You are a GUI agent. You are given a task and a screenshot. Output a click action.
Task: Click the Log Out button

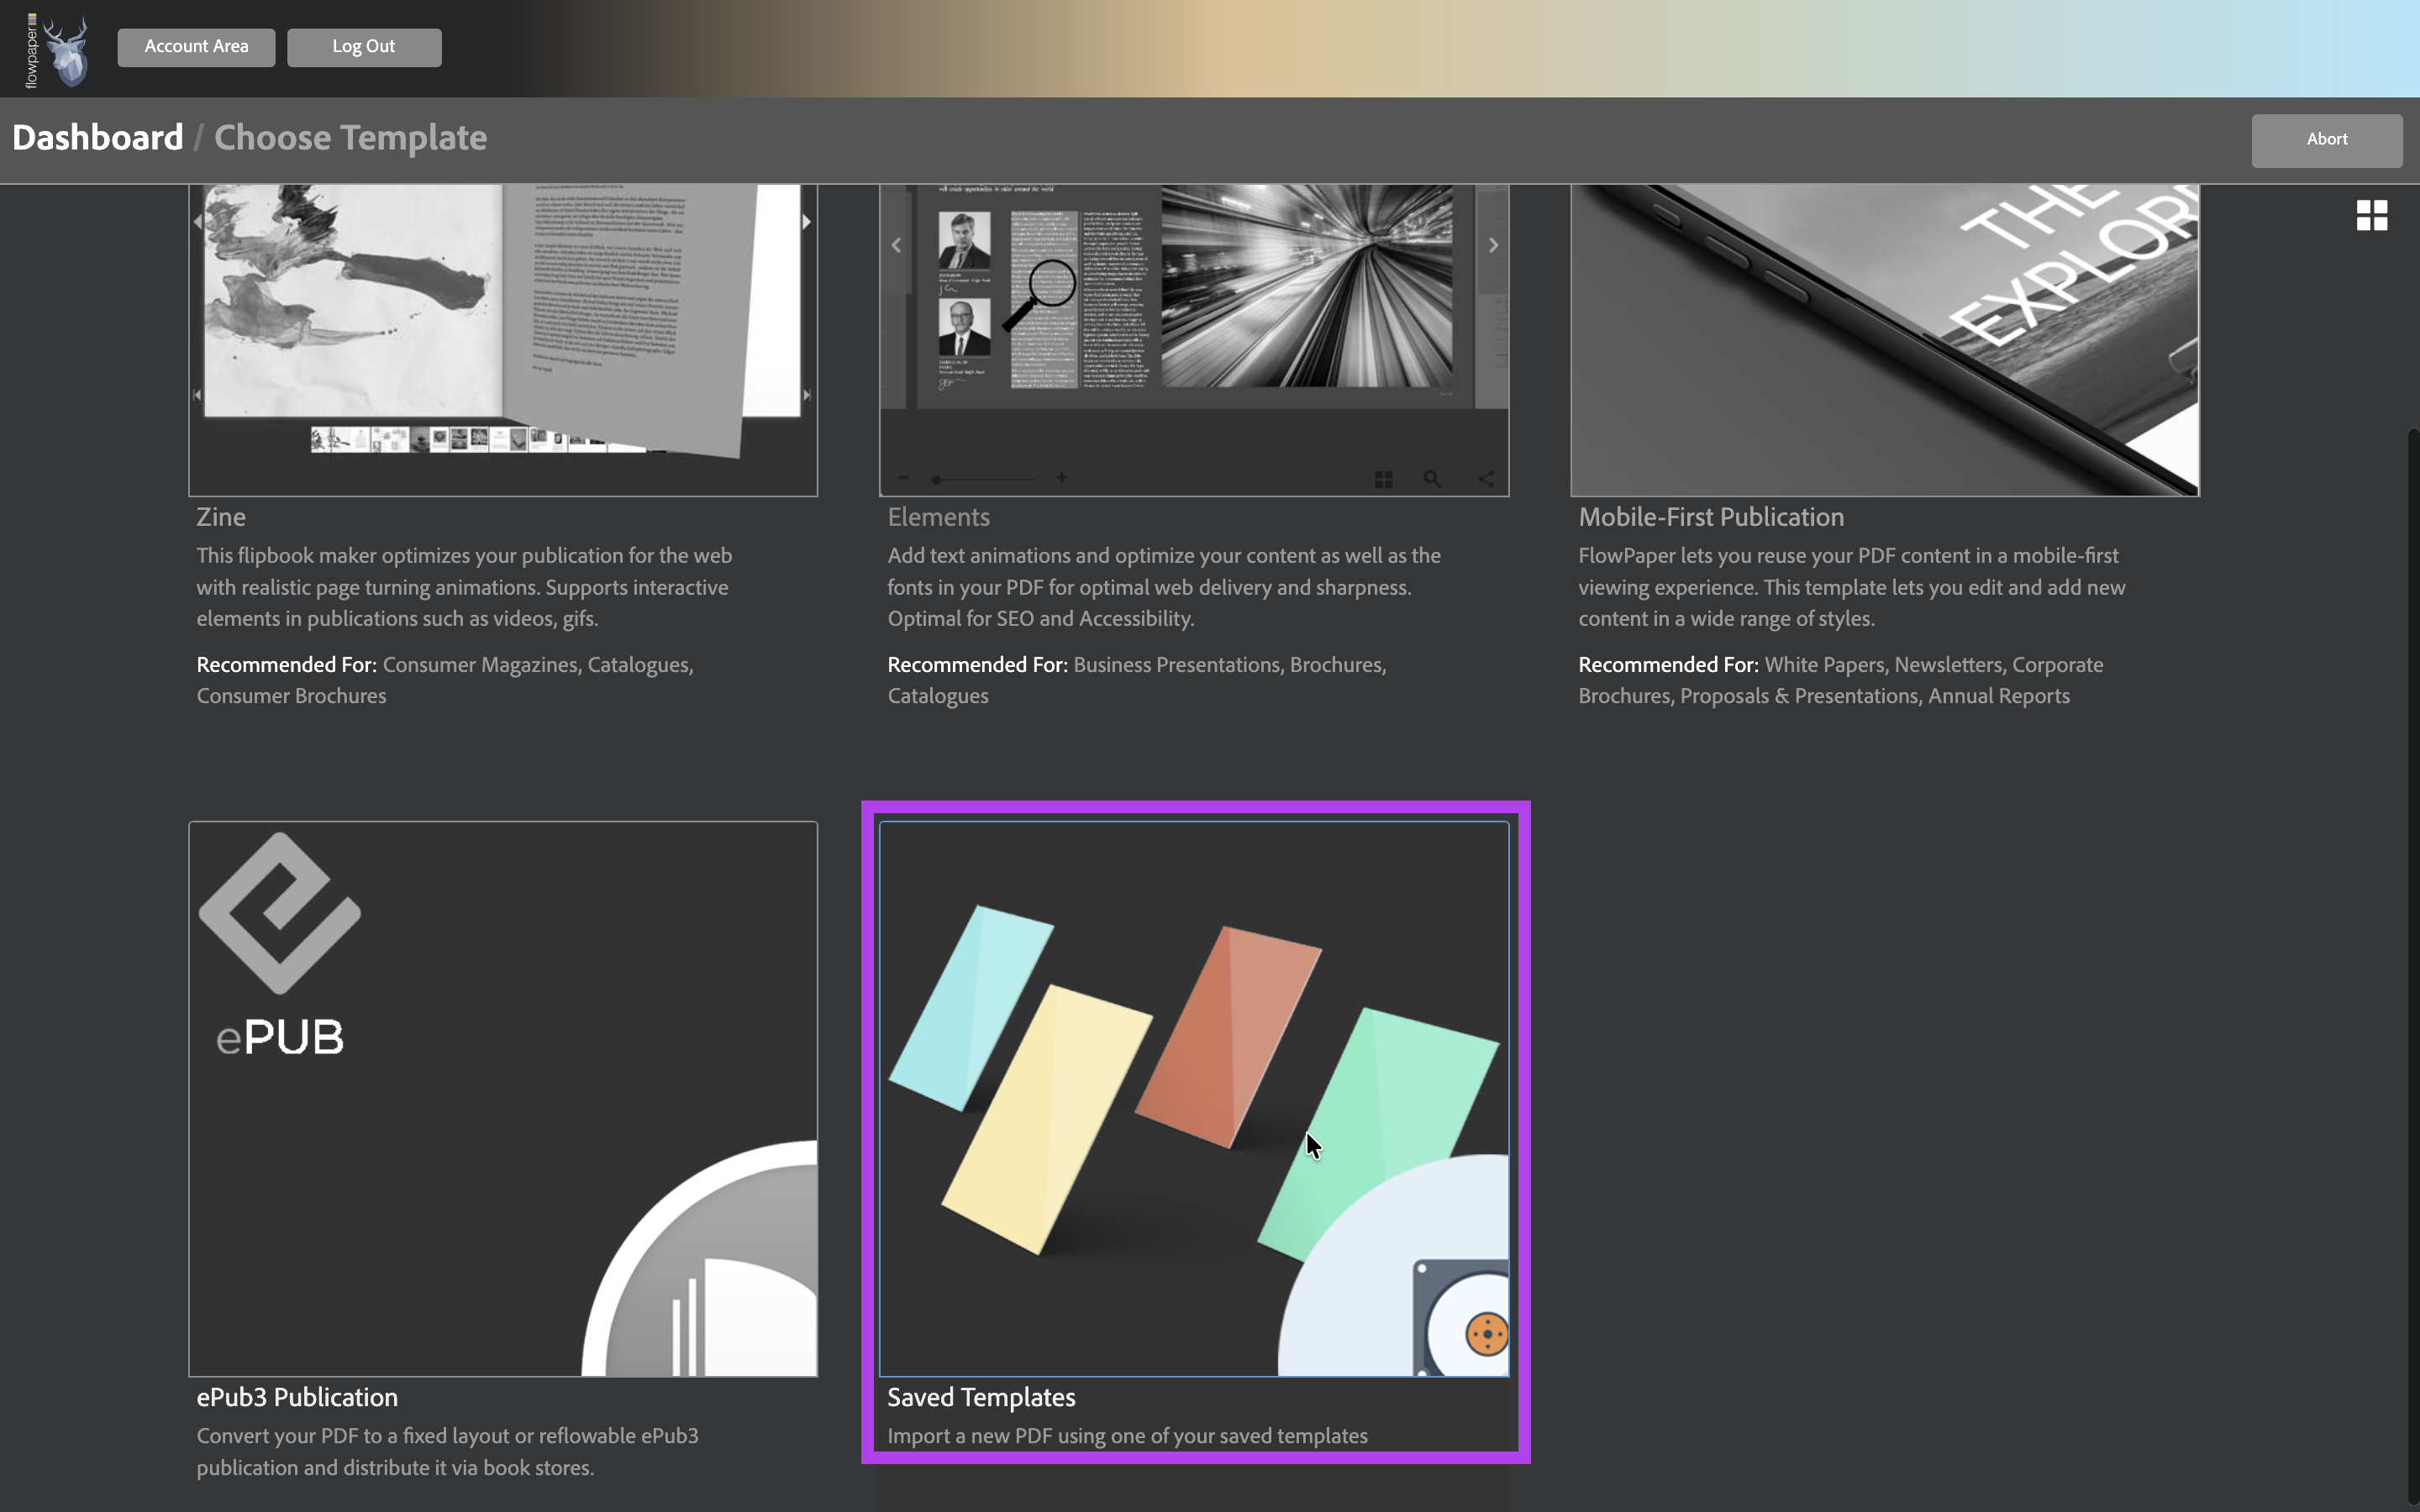tap(364, 47)
